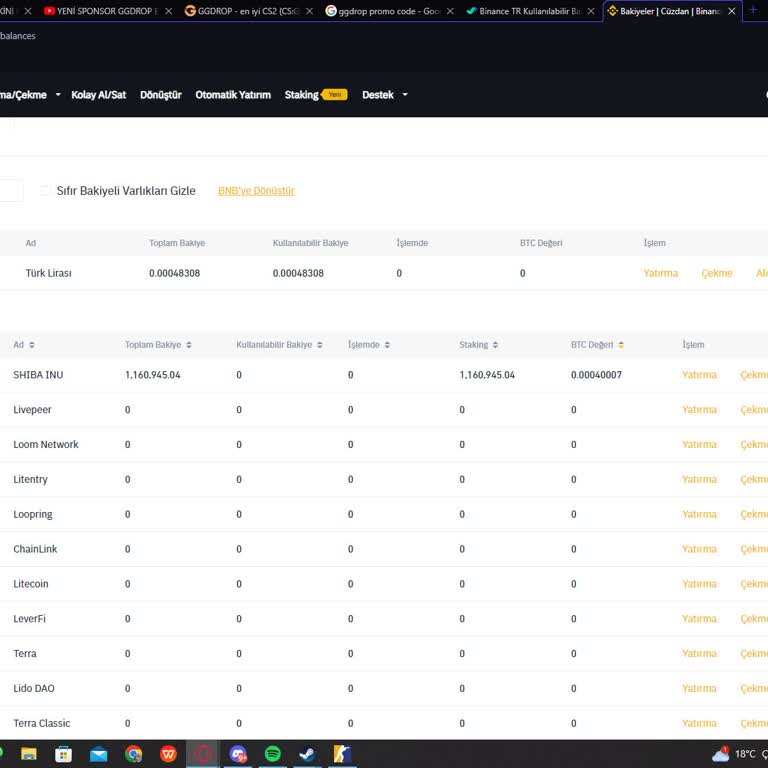
Task: Open File Explorer from taskbar
Action: point(28,754)
